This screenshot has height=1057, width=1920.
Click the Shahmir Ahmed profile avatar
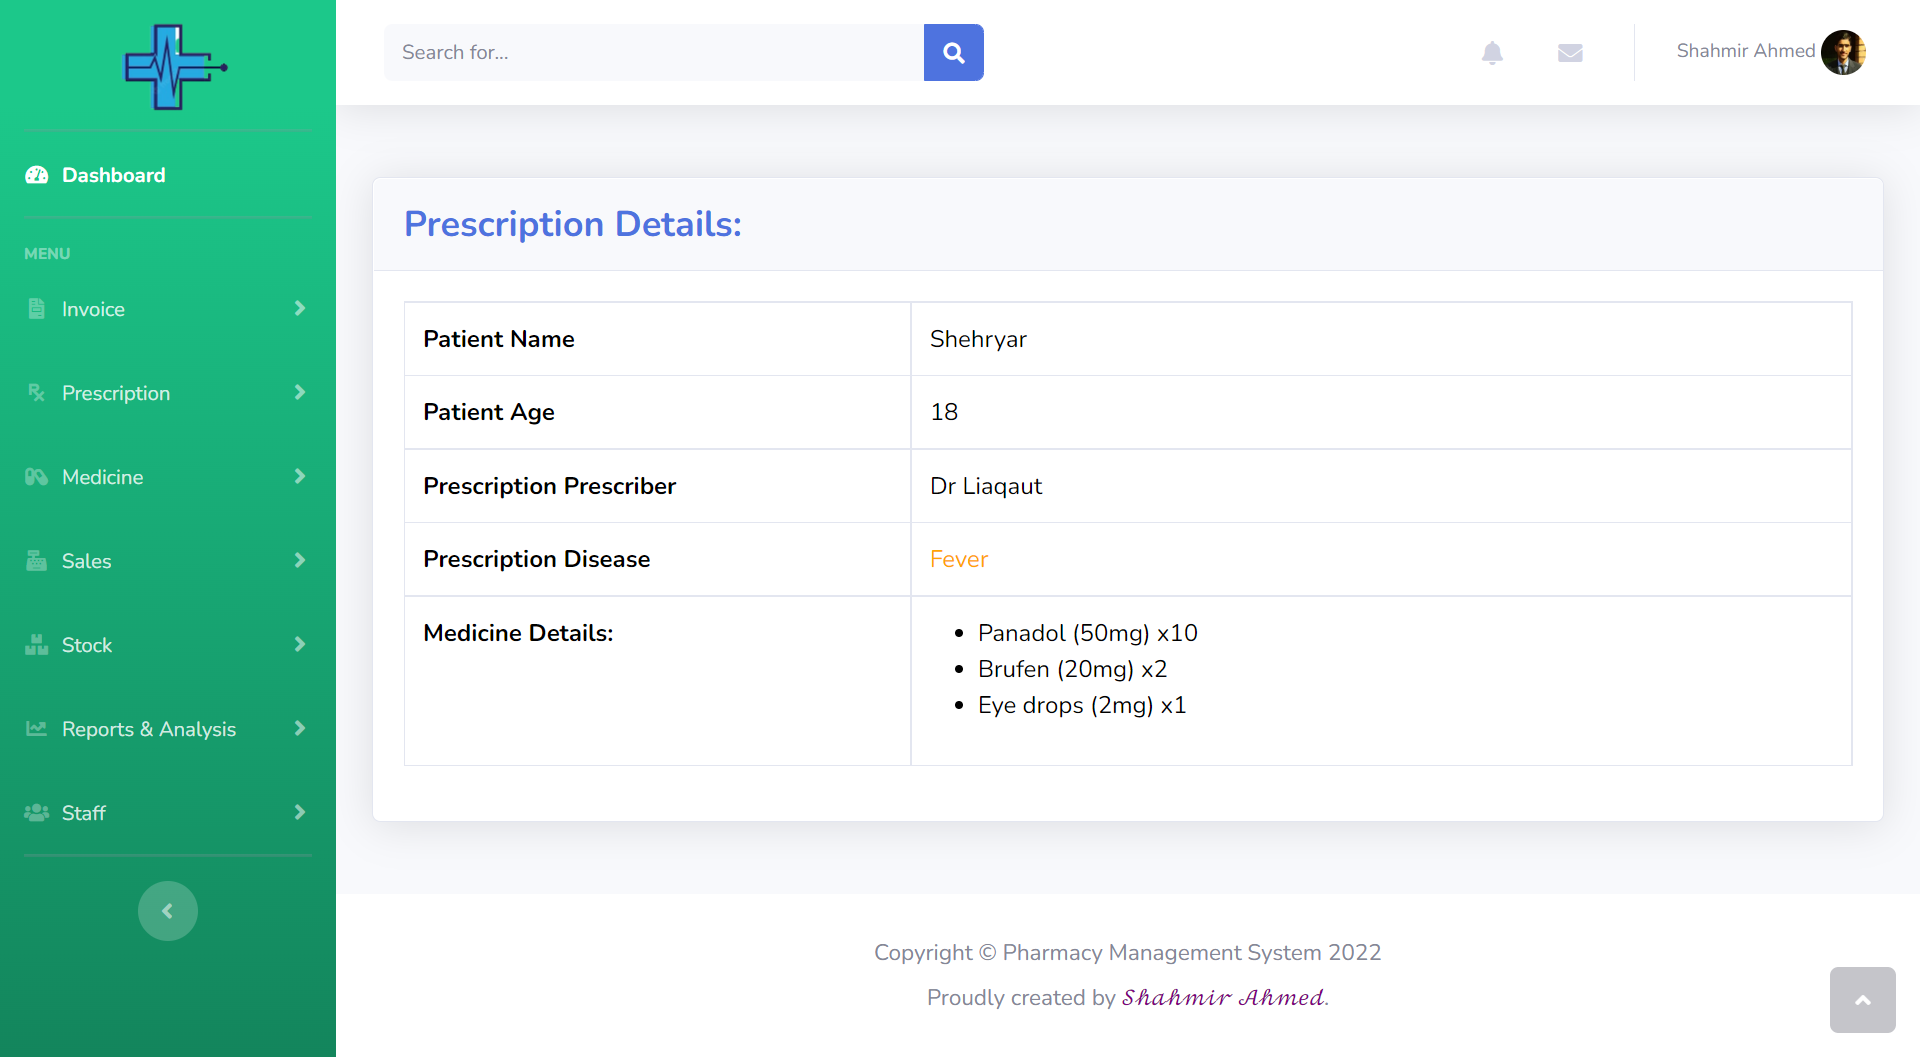tap(1842, 52)
